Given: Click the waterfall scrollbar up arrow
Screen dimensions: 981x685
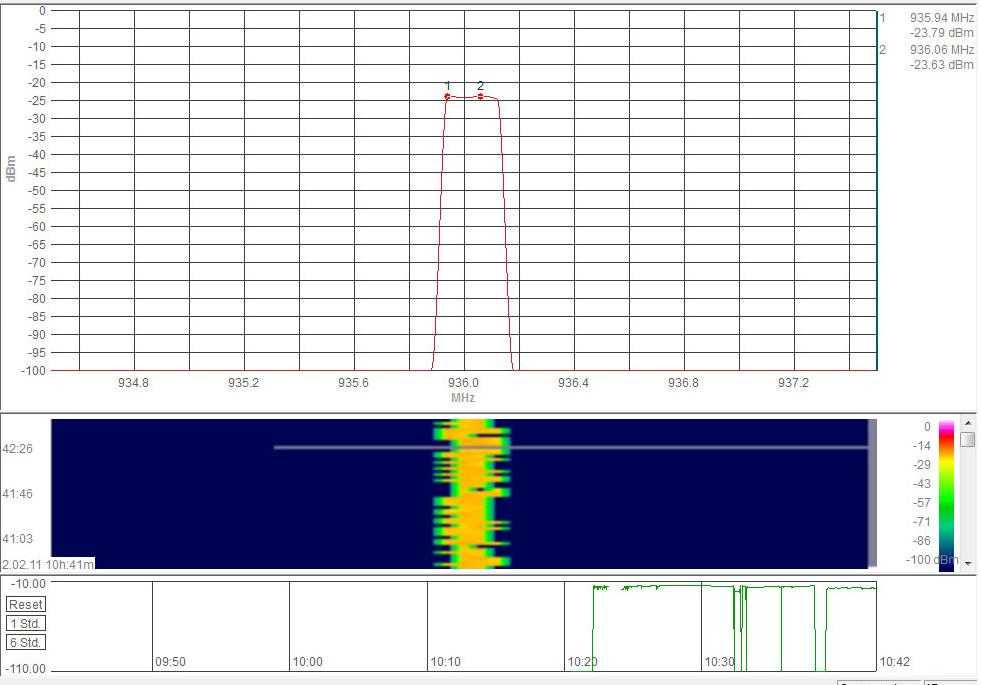Looking at the screenshot, I should [x=968, y=424].
